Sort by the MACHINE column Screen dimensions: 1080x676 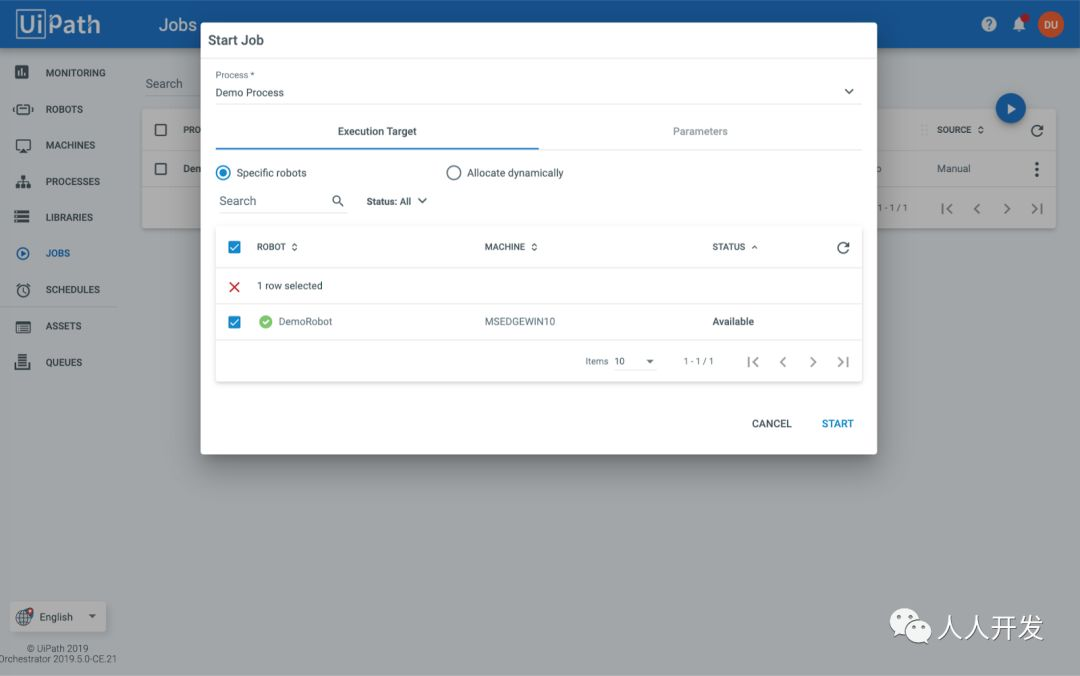tap(510, 247)
